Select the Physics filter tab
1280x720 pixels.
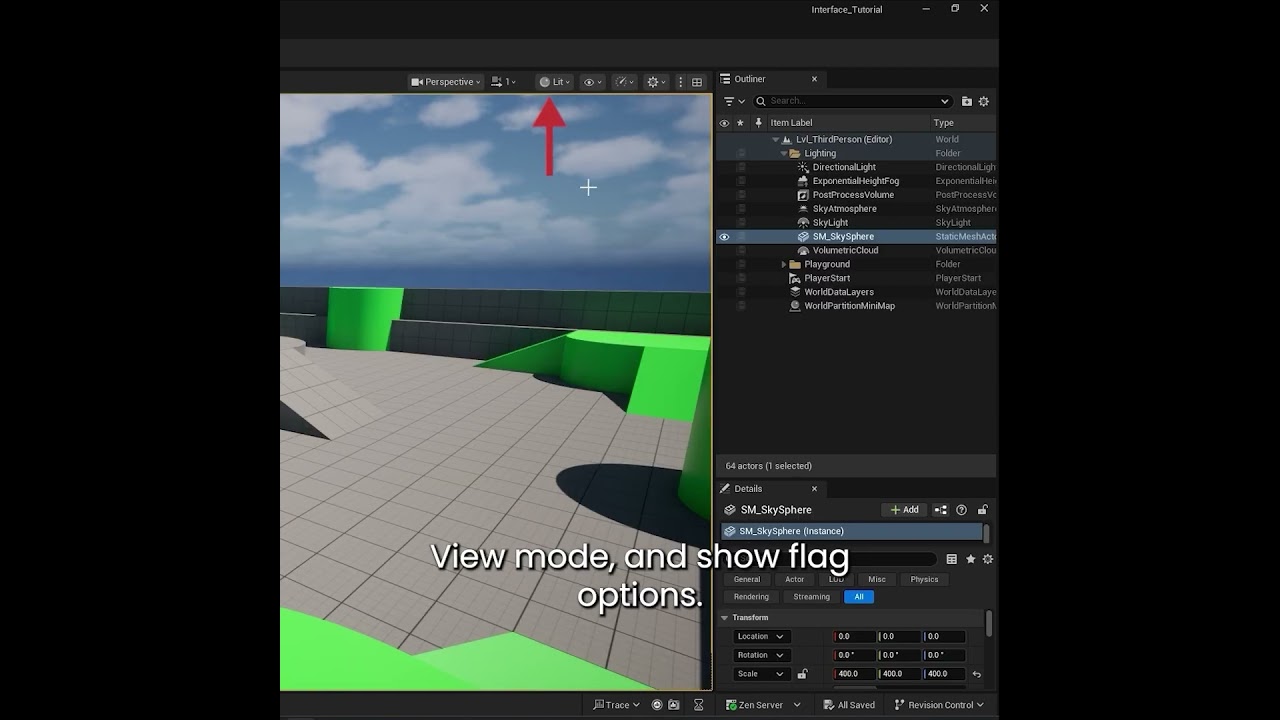pyautogui.click(x=924, y=579)
